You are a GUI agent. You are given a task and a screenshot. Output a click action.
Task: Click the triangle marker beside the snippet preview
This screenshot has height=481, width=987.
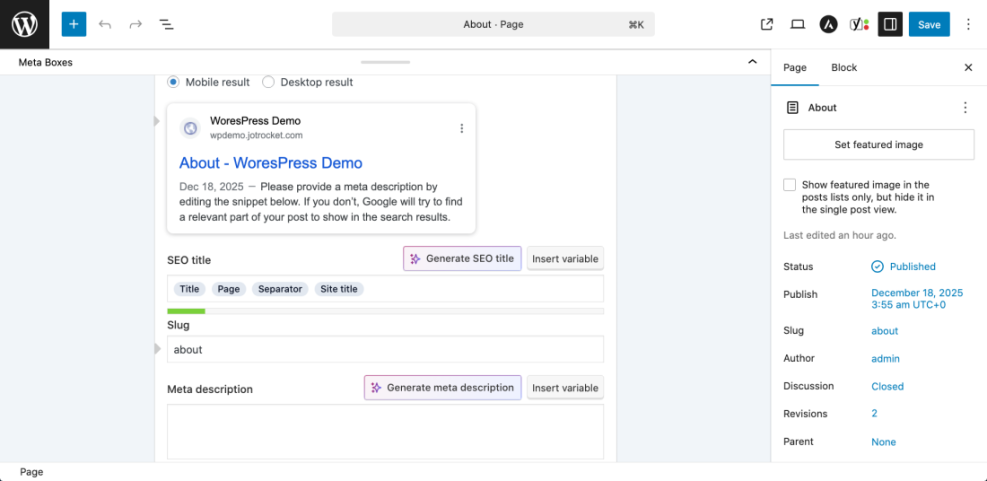click(x=157, y=121)
